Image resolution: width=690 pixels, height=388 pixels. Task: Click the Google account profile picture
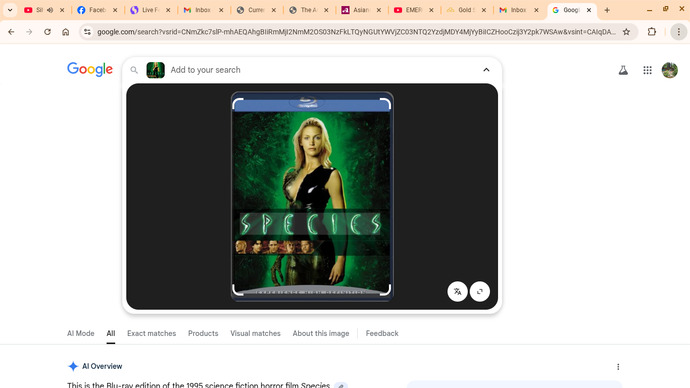670,70
